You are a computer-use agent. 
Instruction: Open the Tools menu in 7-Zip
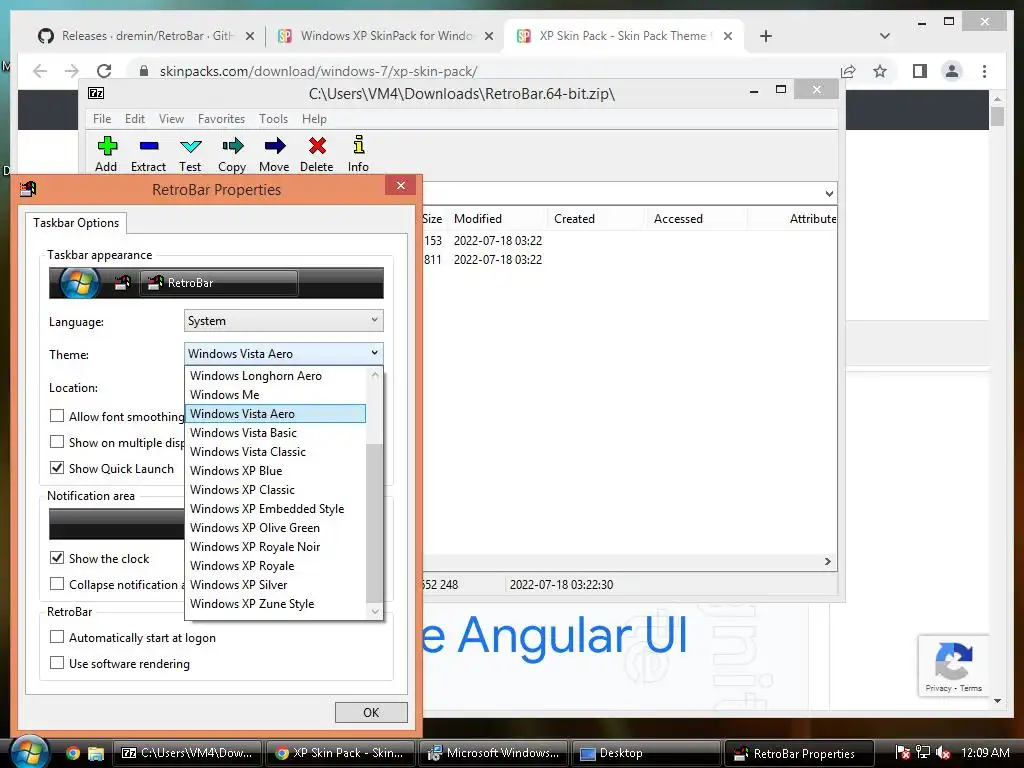tap(273, 119)
